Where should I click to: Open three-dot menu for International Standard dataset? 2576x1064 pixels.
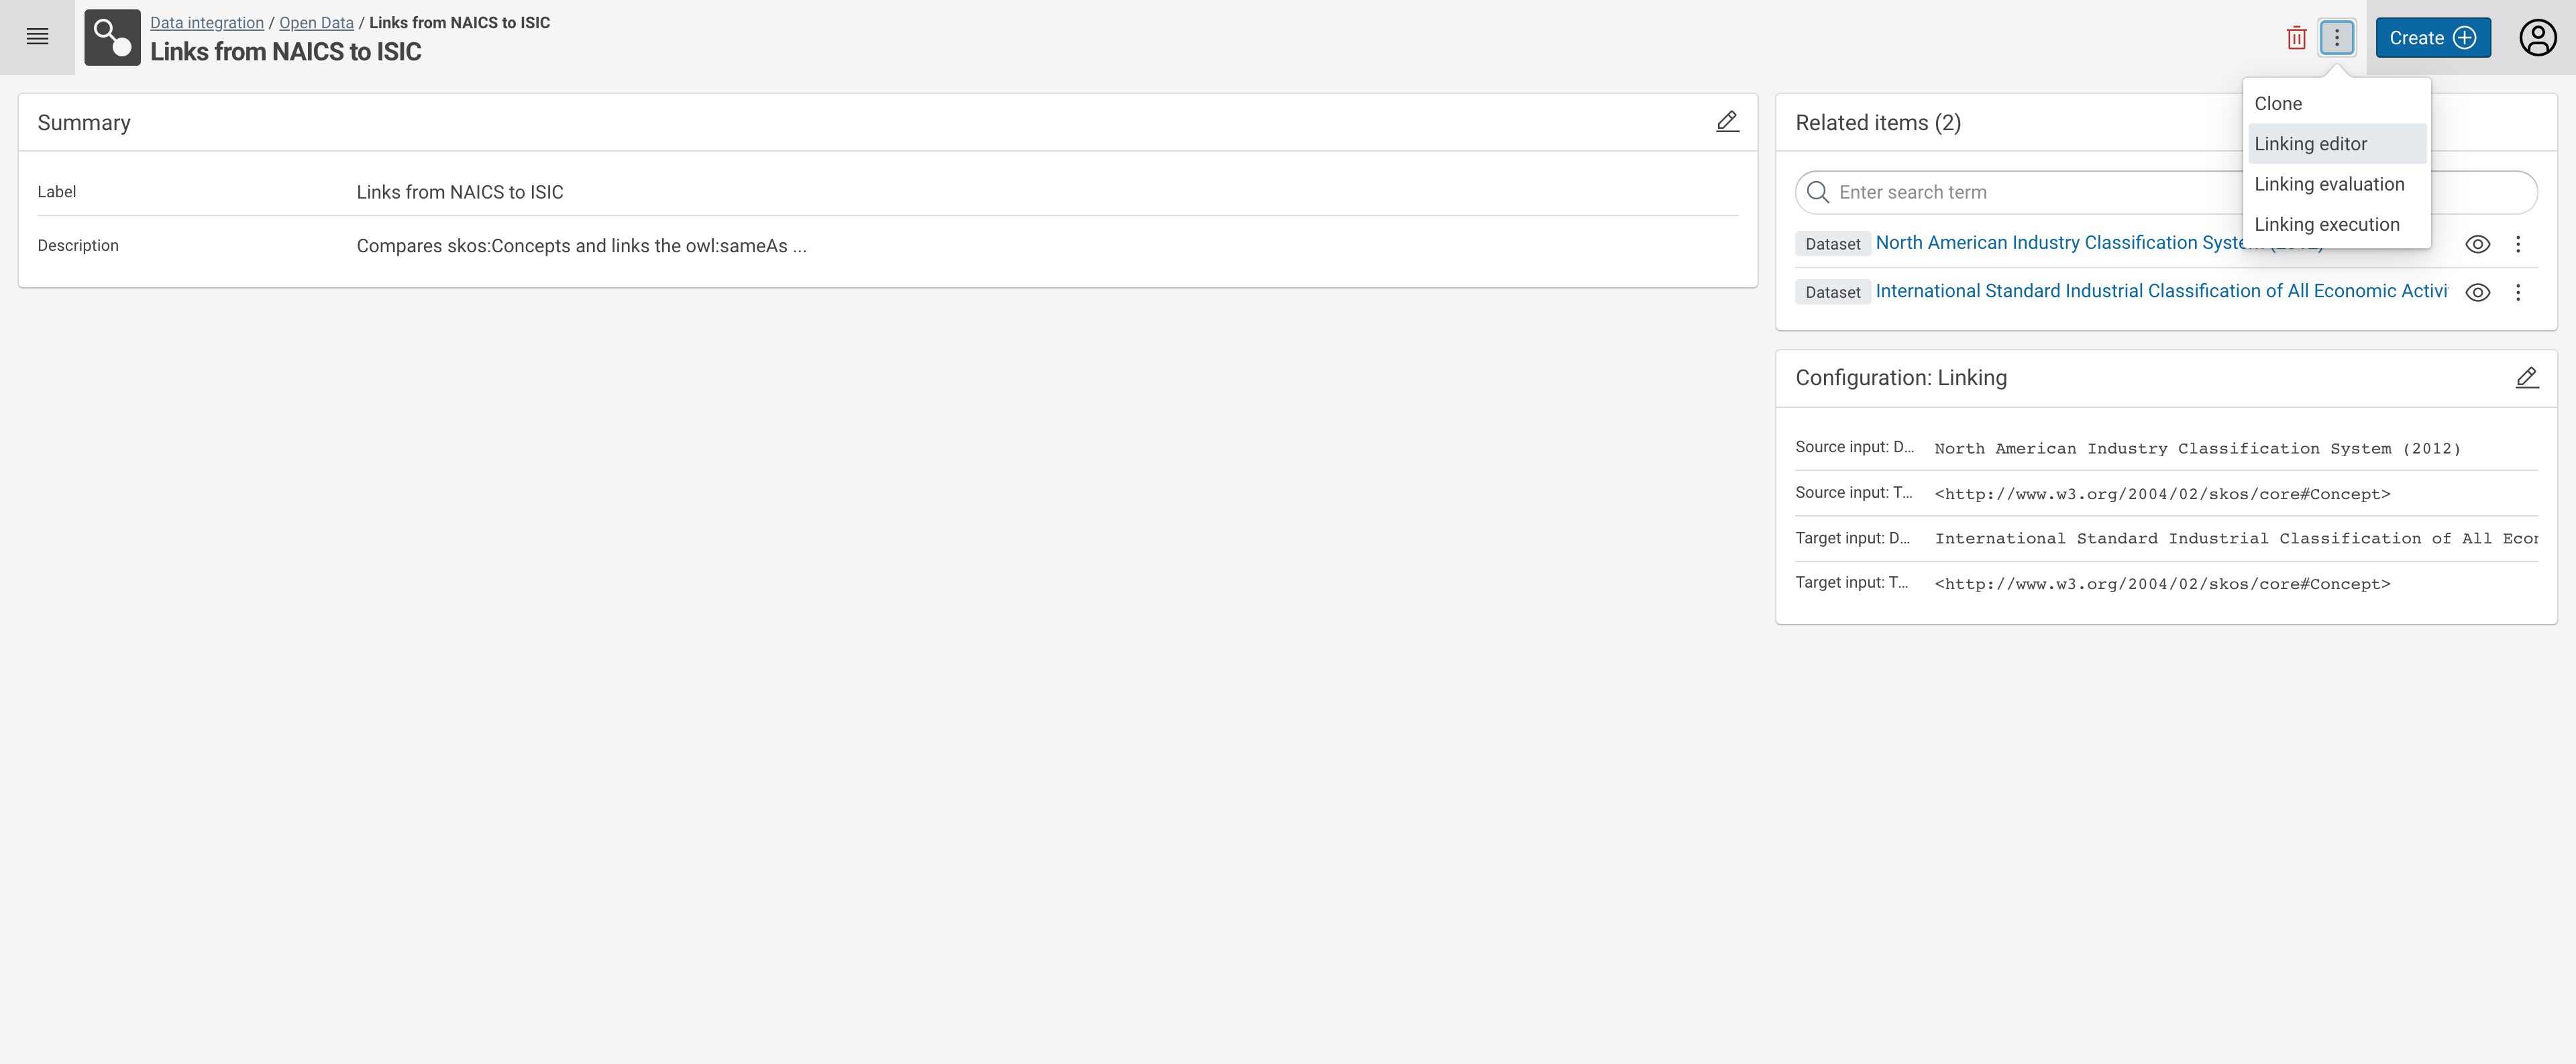[x=2518, y=292]
